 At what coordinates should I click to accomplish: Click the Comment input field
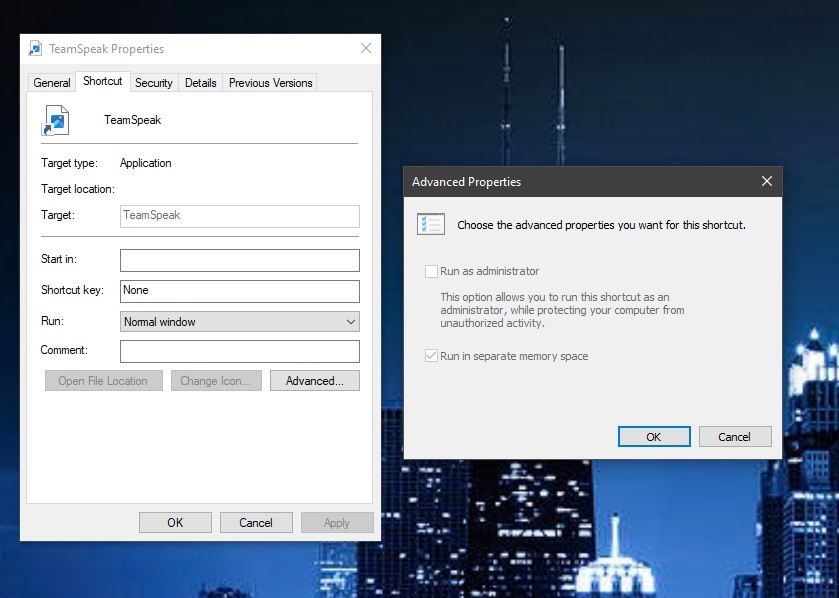240,351
